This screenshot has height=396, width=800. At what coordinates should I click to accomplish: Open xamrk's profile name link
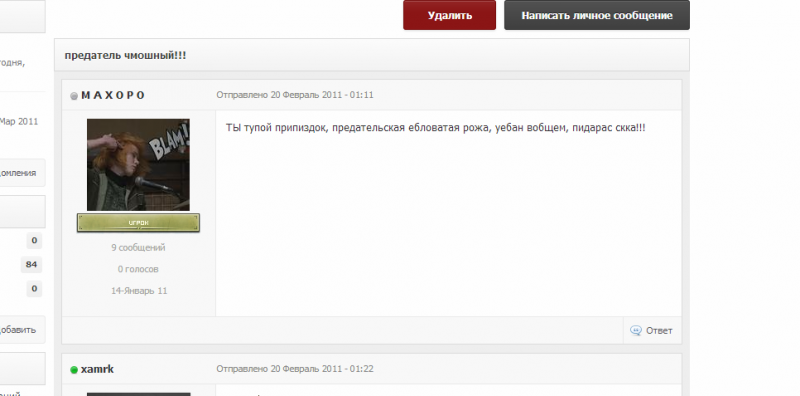[x=97, y=369]
